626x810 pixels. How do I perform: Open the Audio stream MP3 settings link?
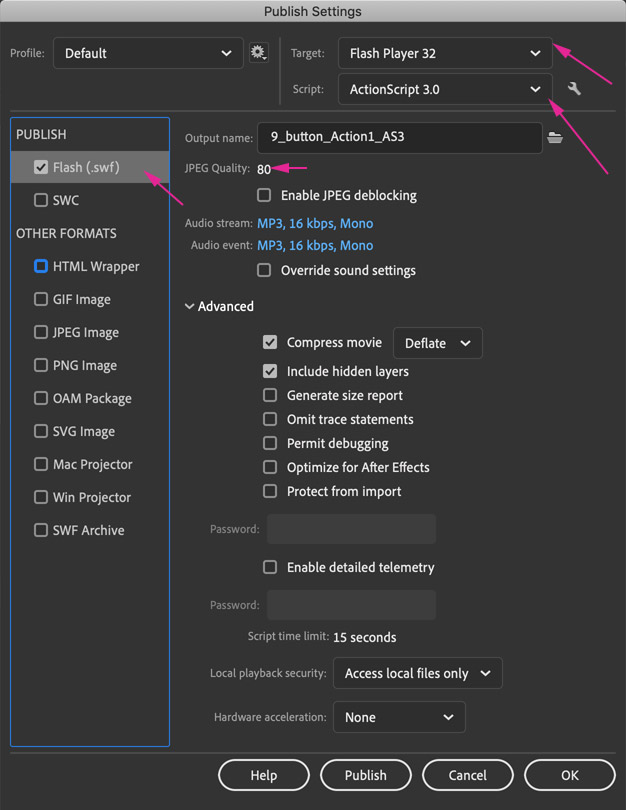coord(315,223)
